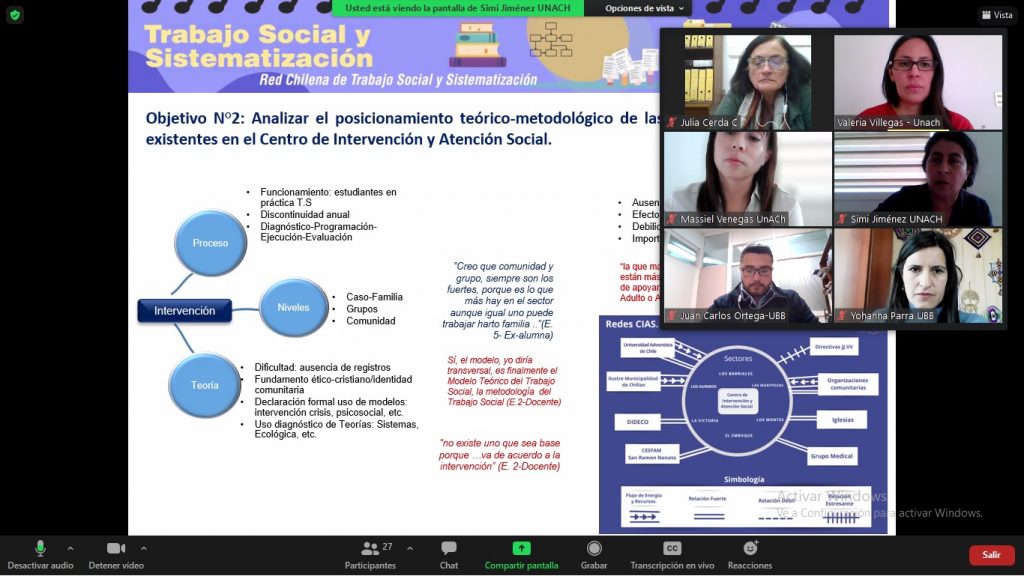The height and width of the screenshot is (576, 1024).
Task: Mute microphone with Desactivar audio
Action: pos(40,554)
